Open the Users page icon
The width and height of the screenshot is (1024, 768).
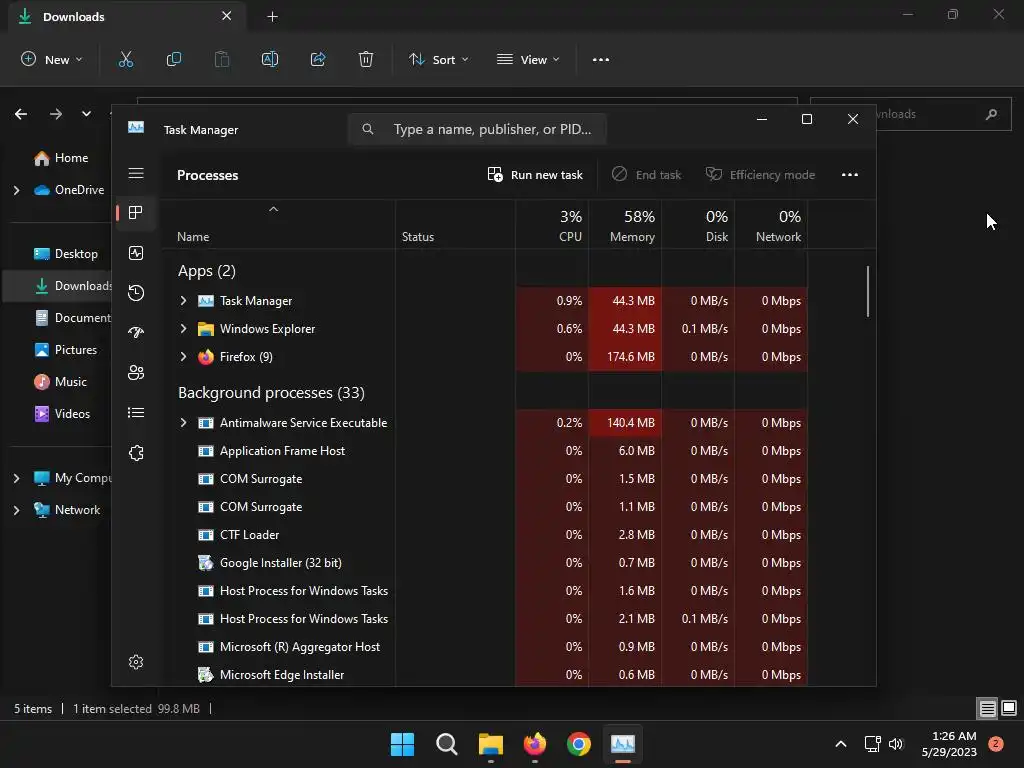click(x=136, y=373)
